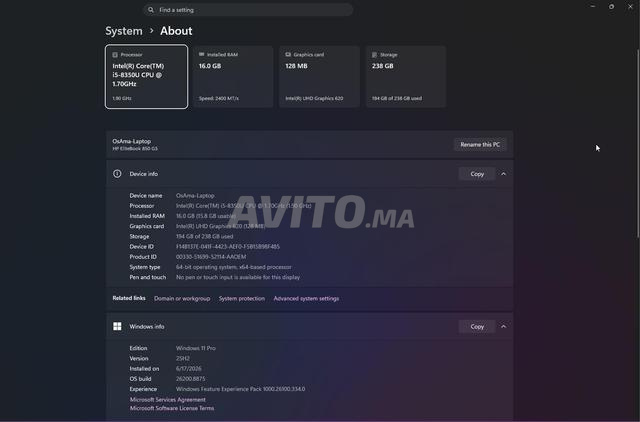The height and width of the screenshot is (422, 640).
Task: Click the Experience pack value text
Action: coord(240,389)
